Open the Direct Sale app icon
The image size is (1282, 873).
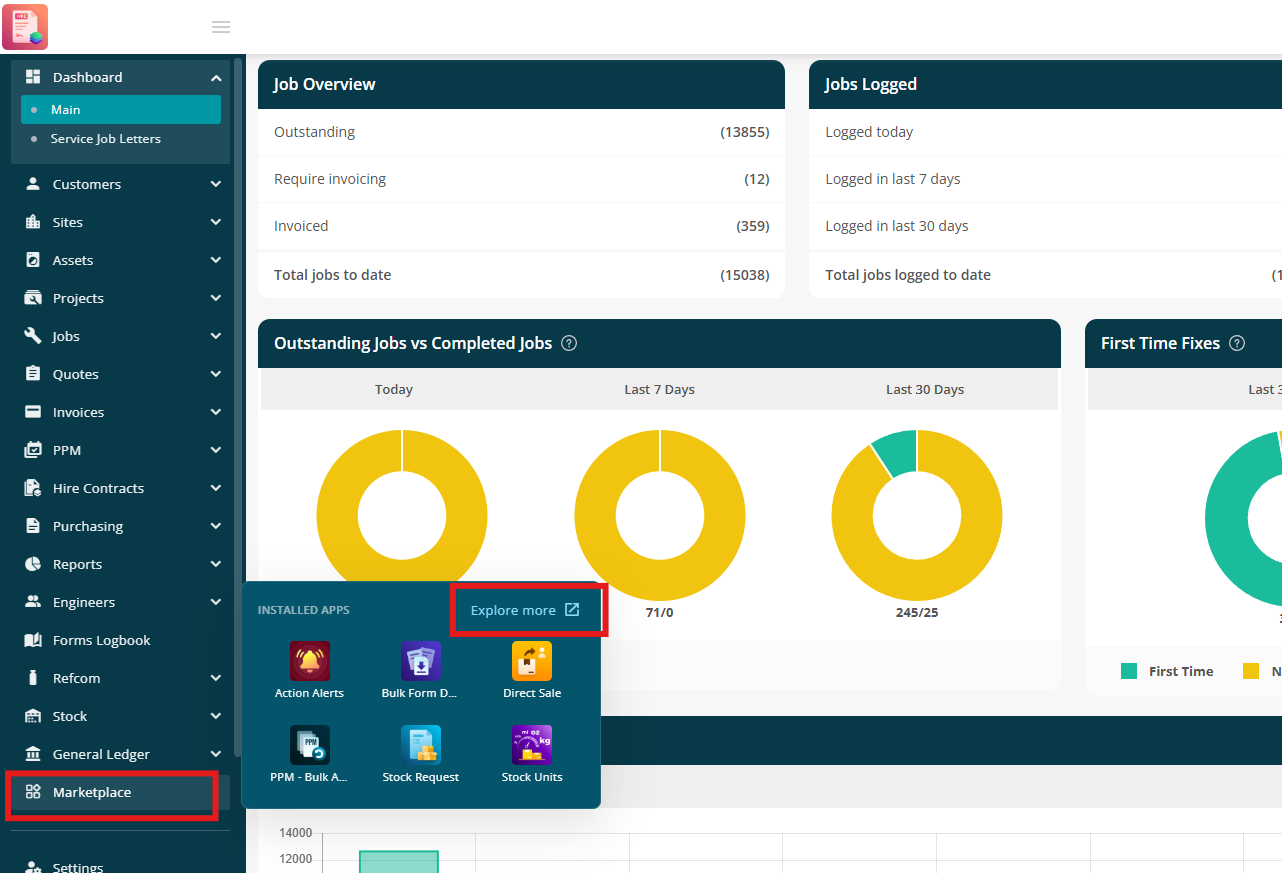(532, 661)
